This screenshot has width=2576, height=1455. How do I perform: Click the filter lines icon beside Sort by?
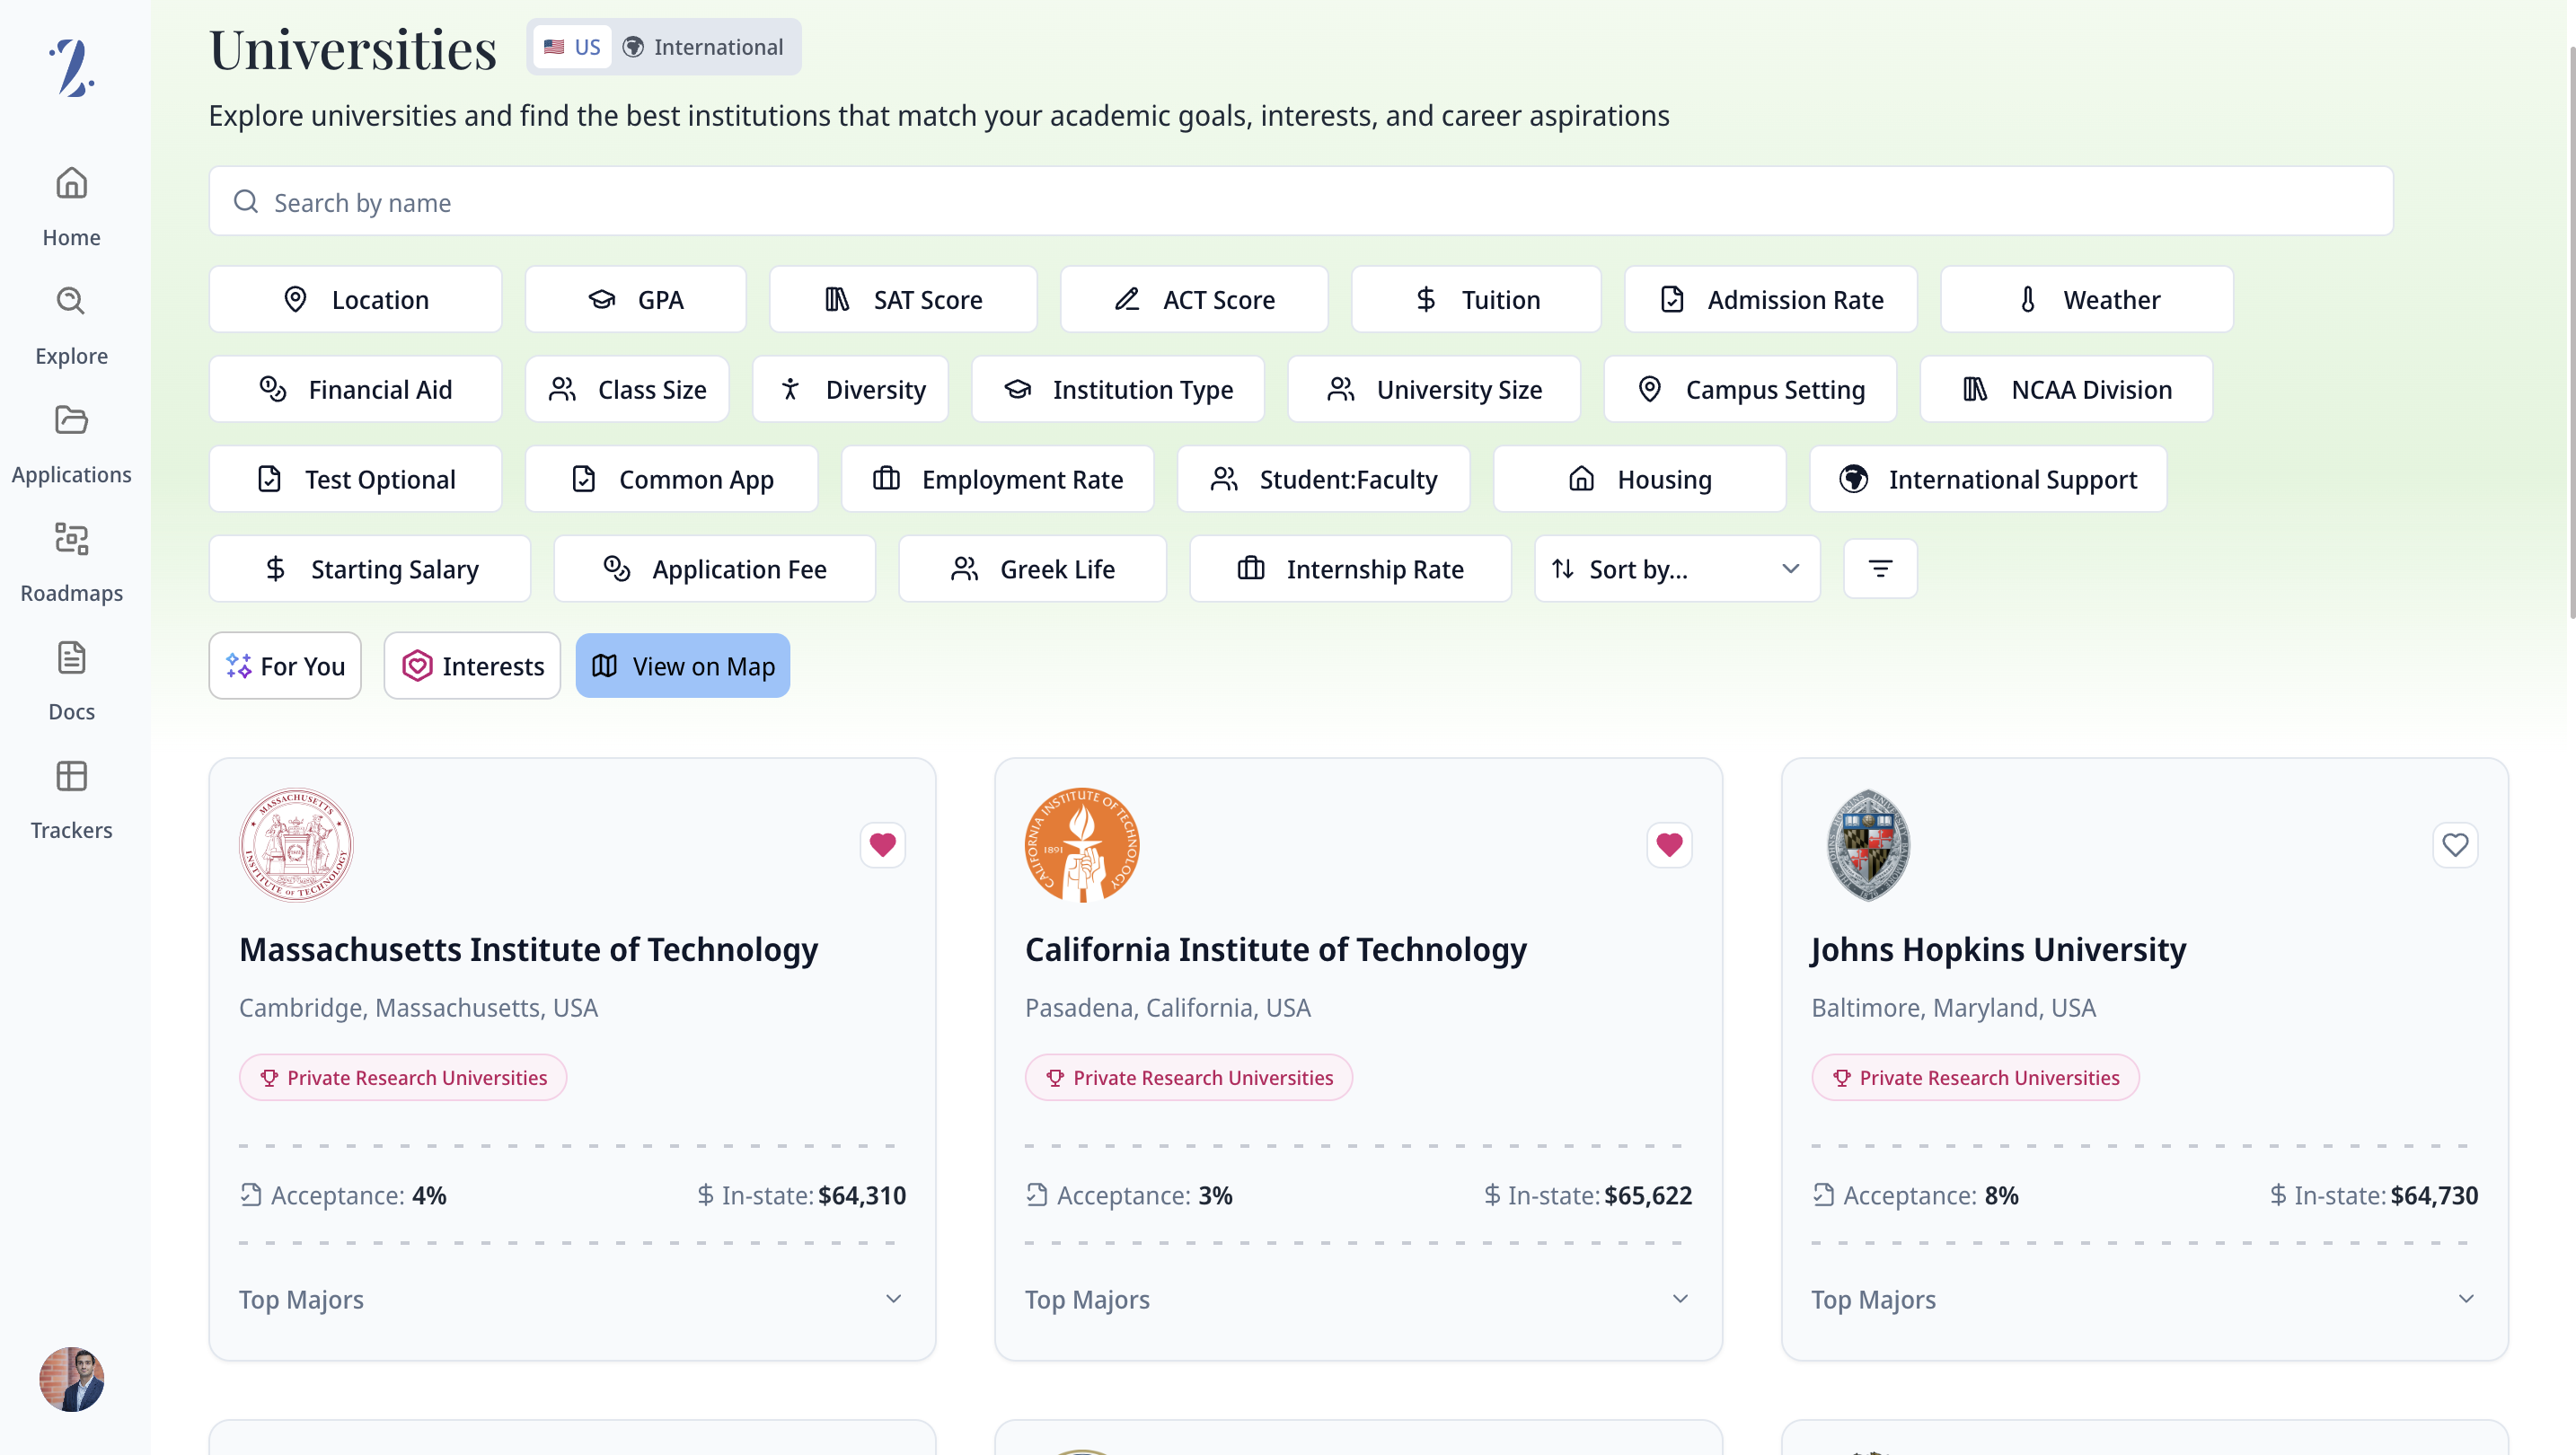[1880, 569]
